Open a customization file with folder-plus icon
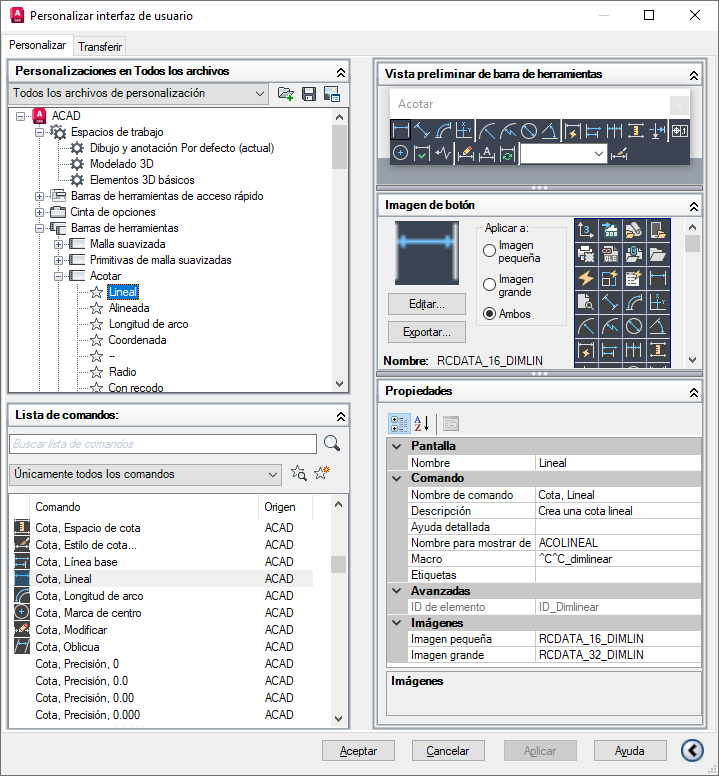 [286, 94]
